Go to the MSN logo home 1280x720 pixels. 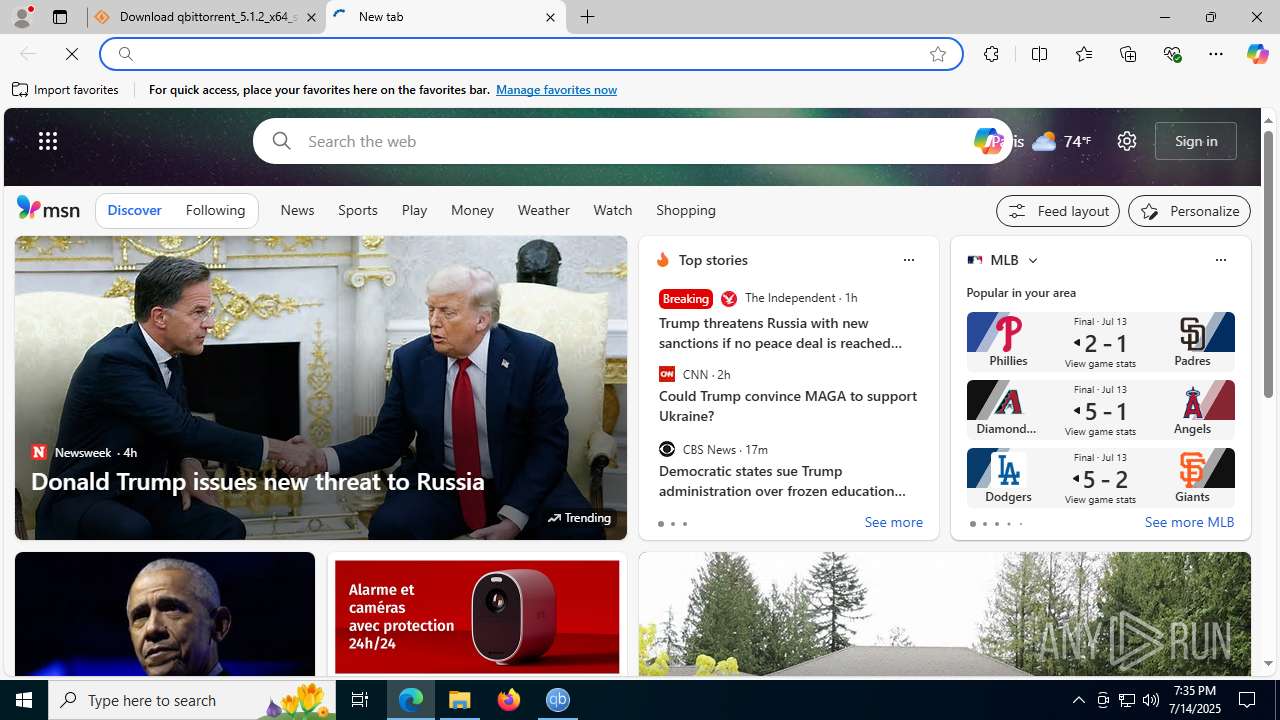(48, 209)
